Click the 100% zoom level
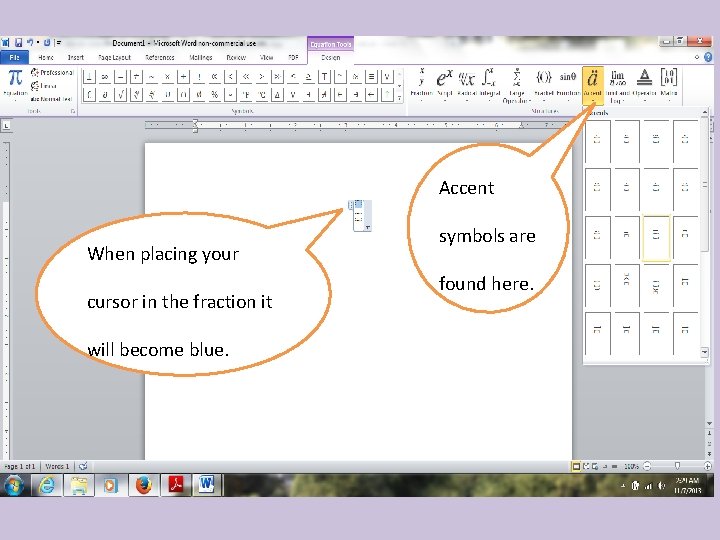Screen dimensions: 720x540 (631, 466)
